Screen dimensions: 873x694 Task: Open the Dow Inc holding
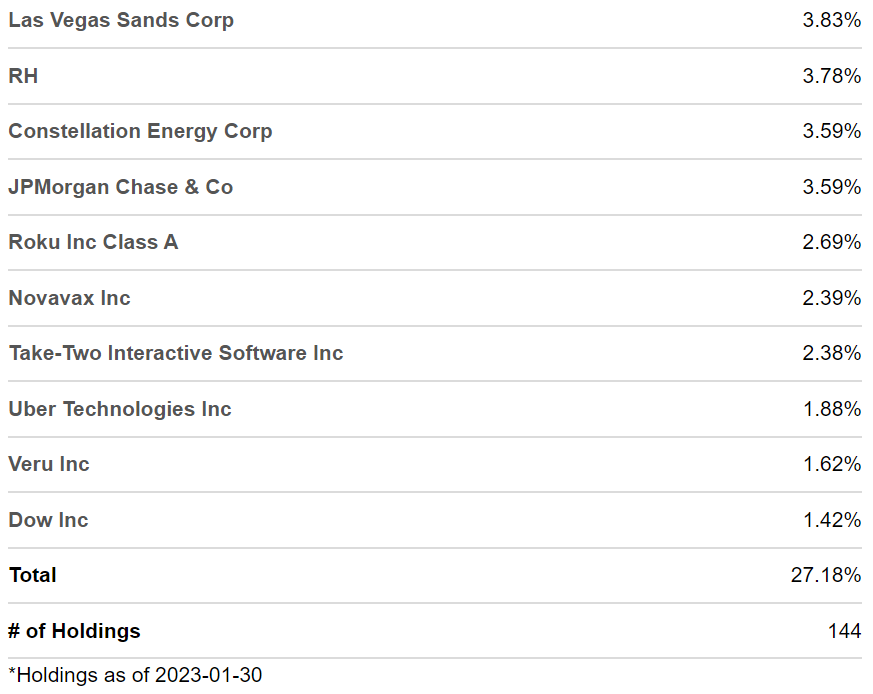pyautogui.click(x=48, y=520)
